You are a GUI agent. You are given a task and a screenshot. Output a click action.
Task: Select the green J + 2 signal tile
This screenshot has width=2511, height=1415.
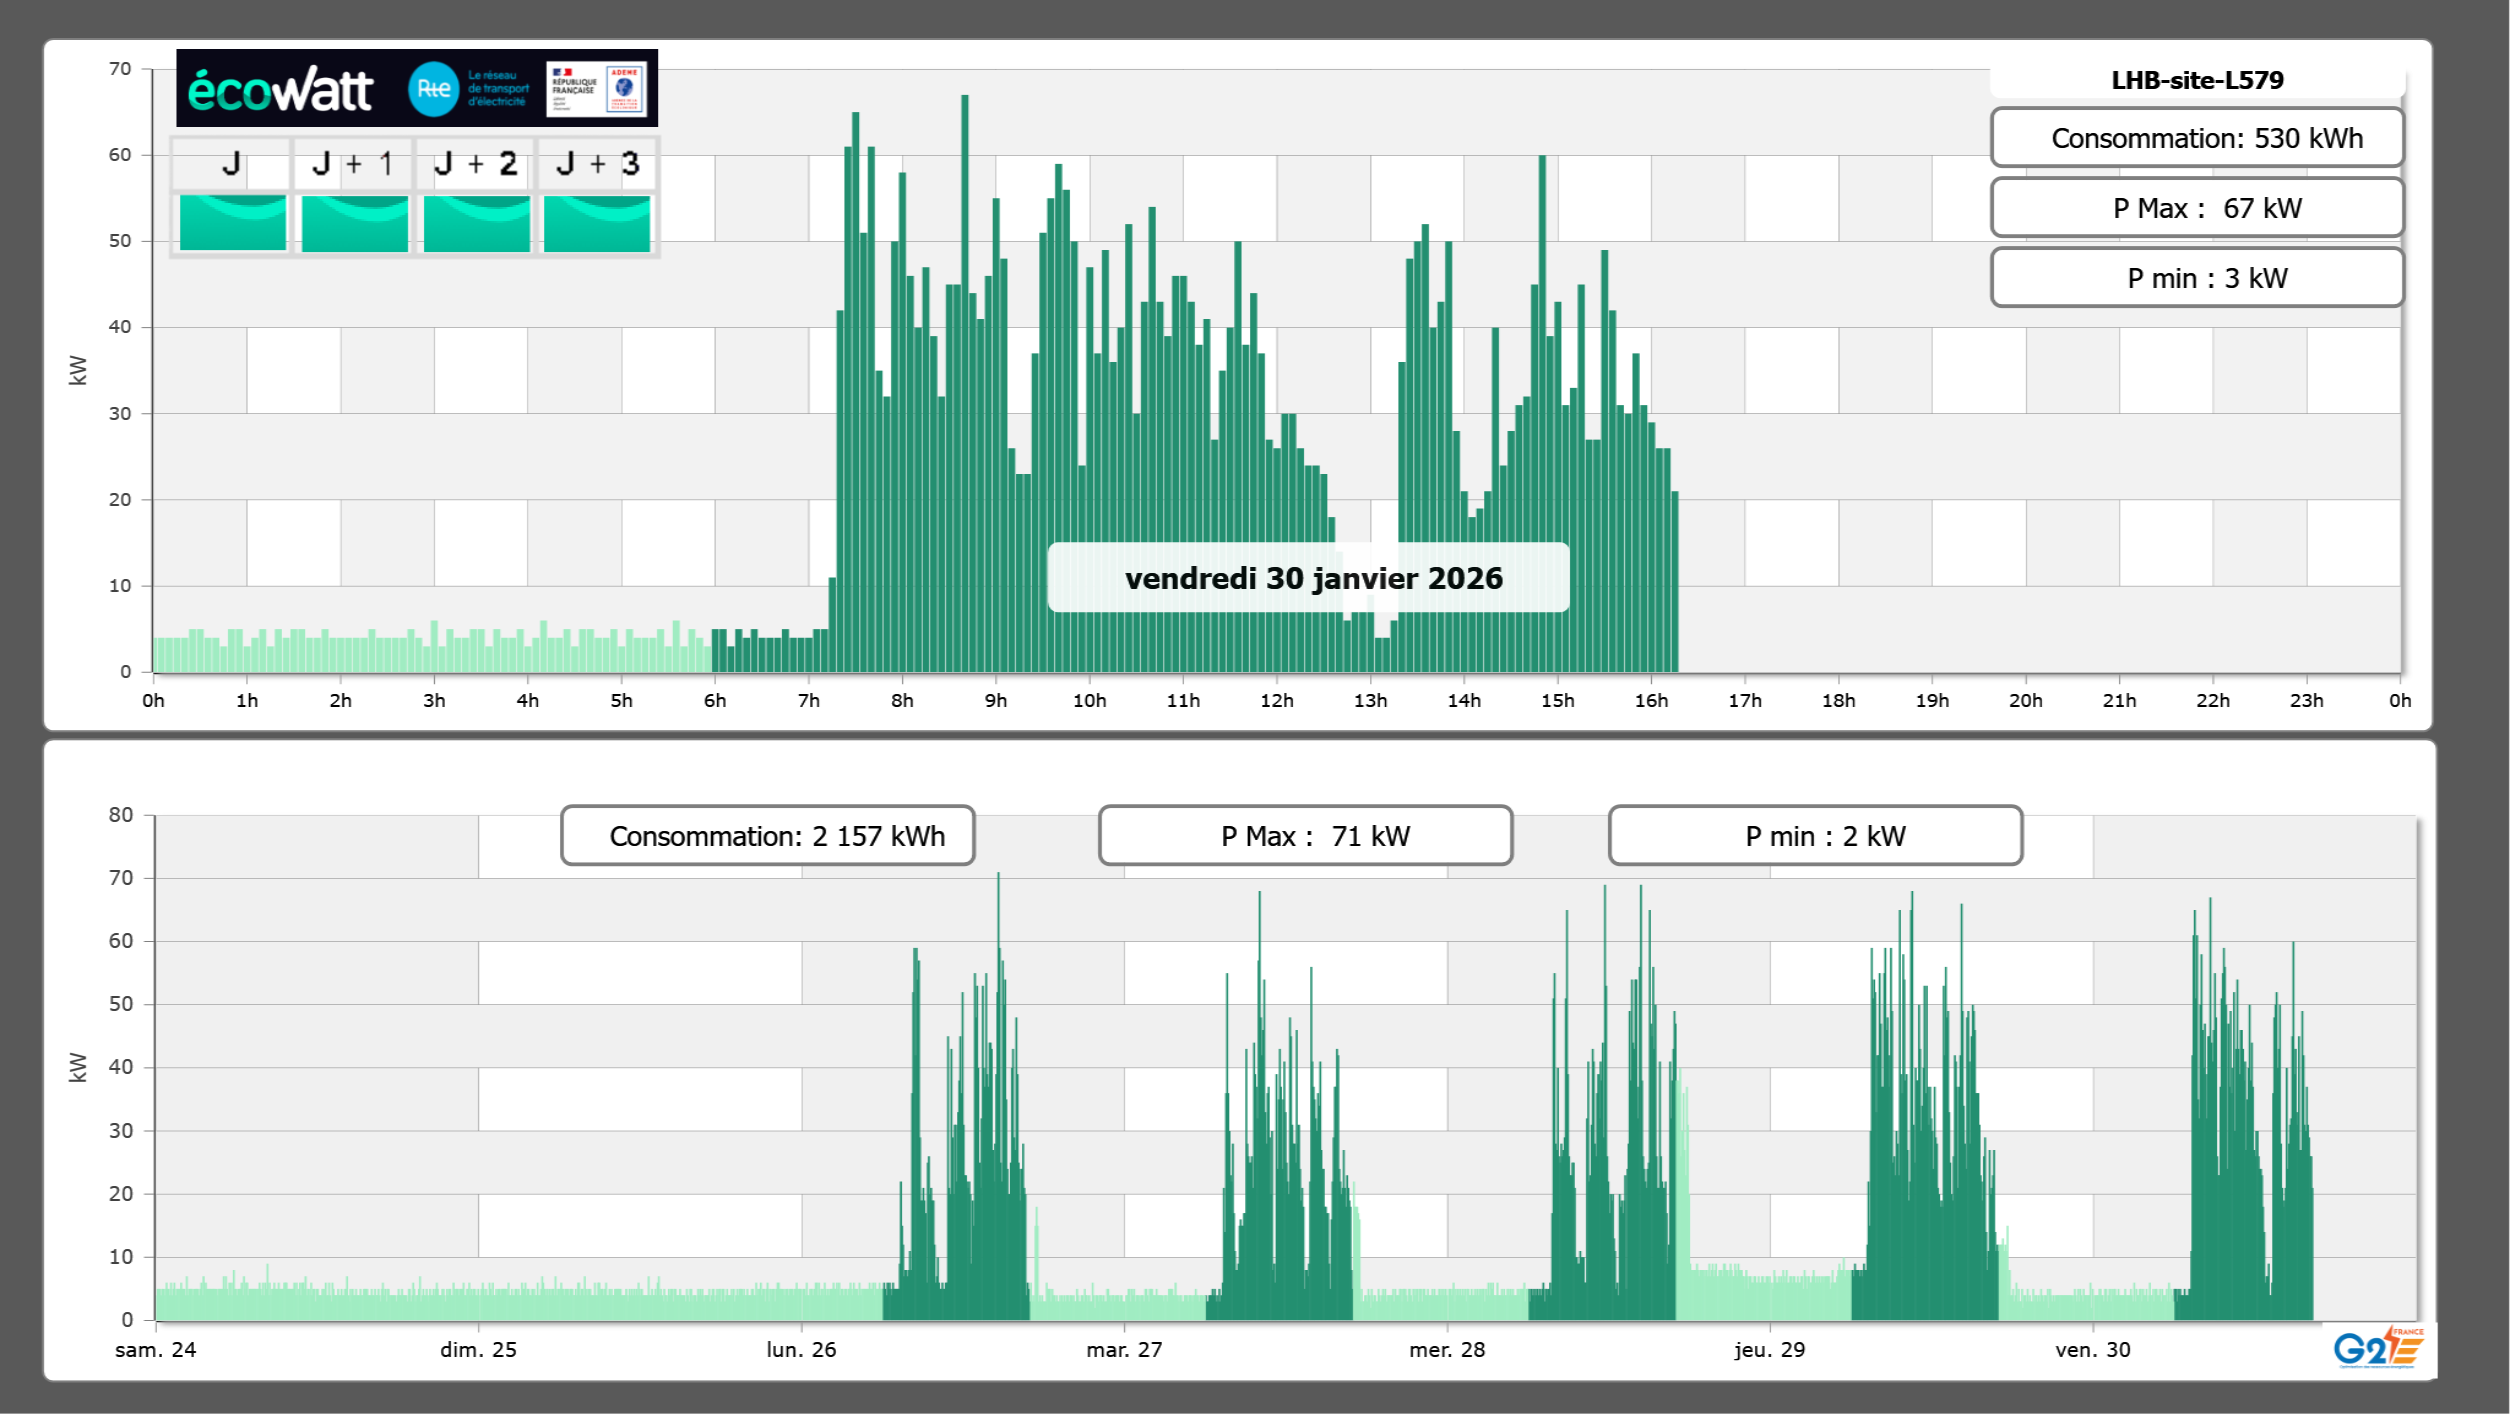(476, 222)
